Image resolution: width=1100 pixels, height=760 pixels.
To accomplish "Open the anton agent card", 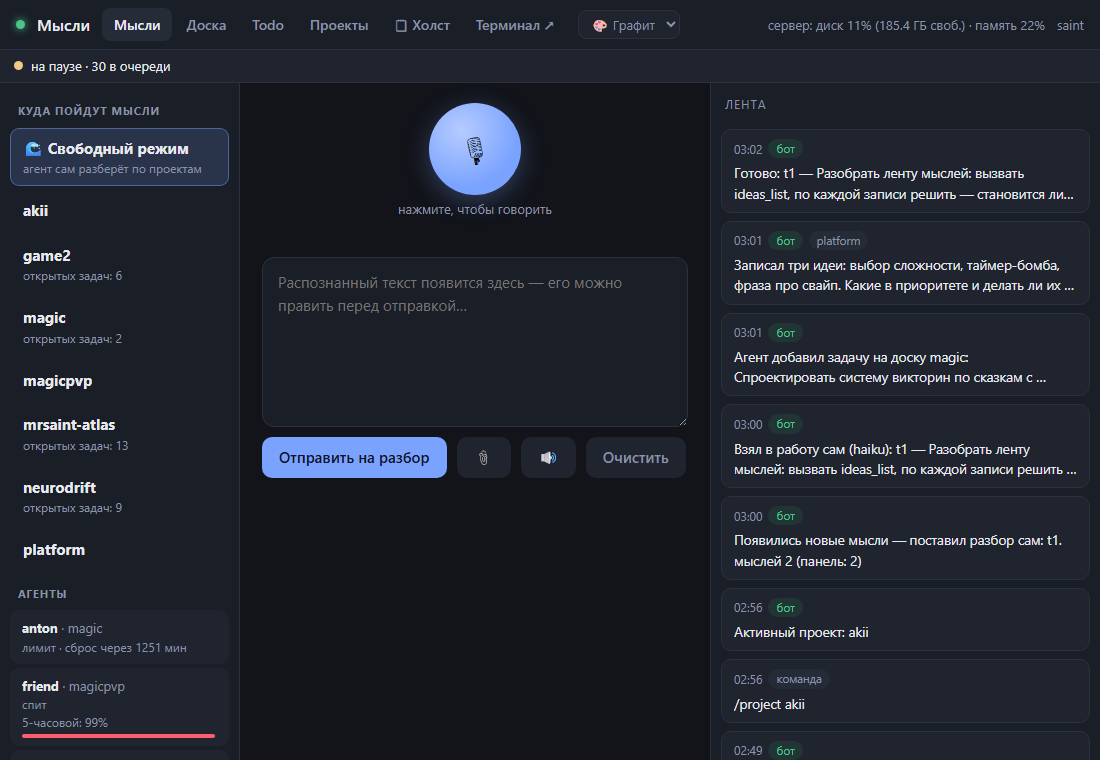I will coord(119,637).
